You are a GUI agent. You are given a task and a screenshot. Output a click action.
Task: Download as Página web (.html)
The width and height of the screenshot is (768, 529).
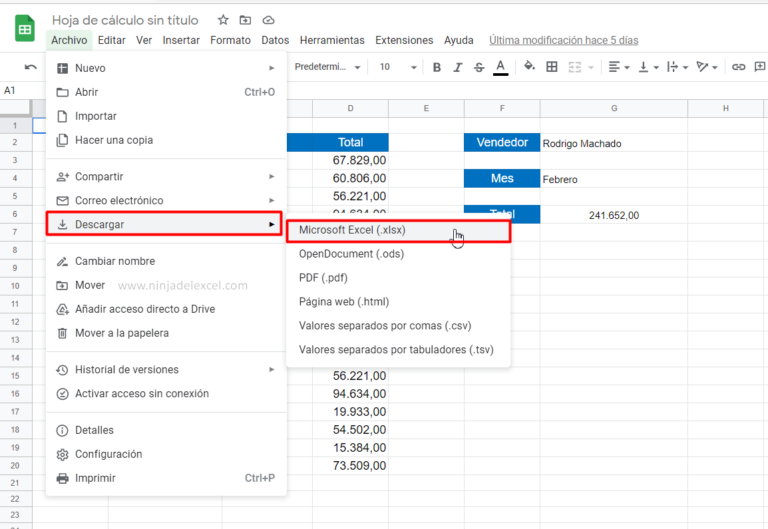click(398, 302)
